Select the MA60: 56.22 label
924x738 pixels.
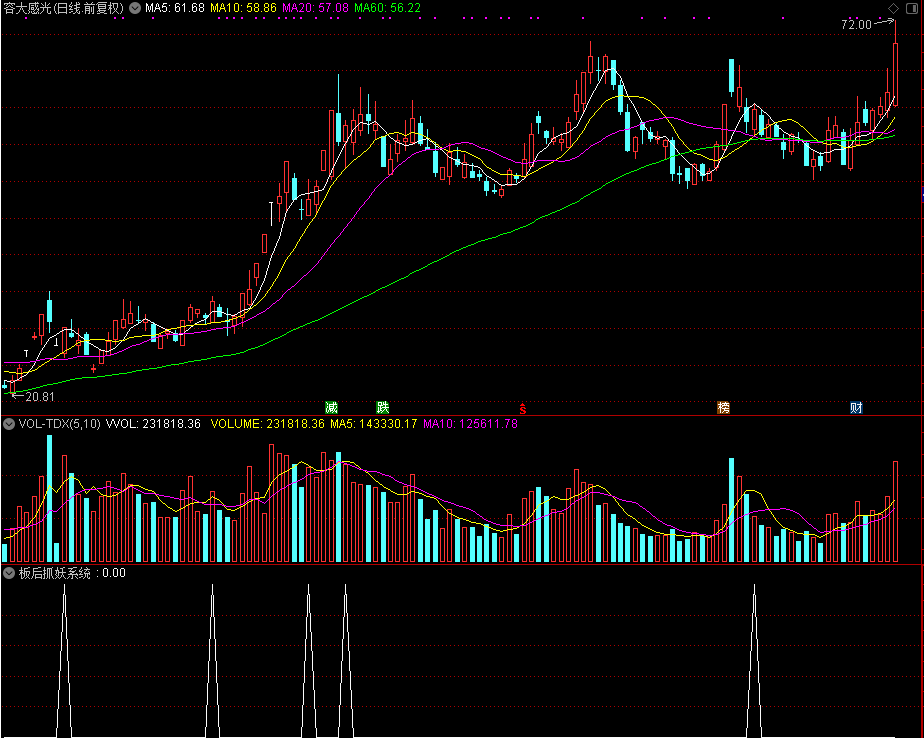[x=388, y=8]
